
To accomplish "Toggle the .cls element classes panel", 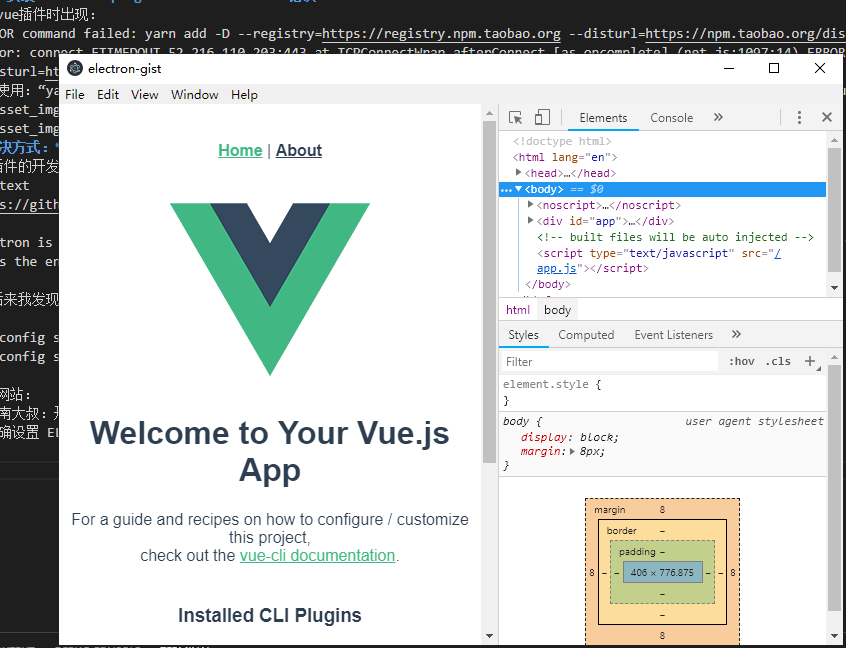I will pos(777,361).
